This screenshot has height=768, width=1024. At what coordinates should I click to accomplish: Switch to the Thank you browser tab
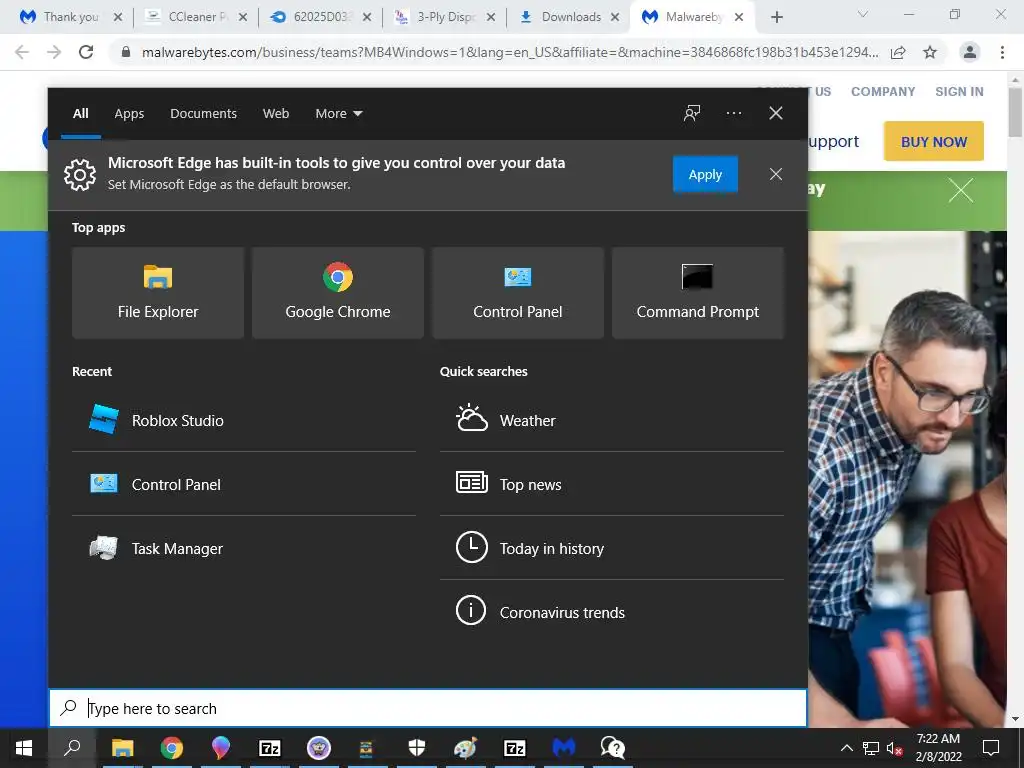point(70,17)
